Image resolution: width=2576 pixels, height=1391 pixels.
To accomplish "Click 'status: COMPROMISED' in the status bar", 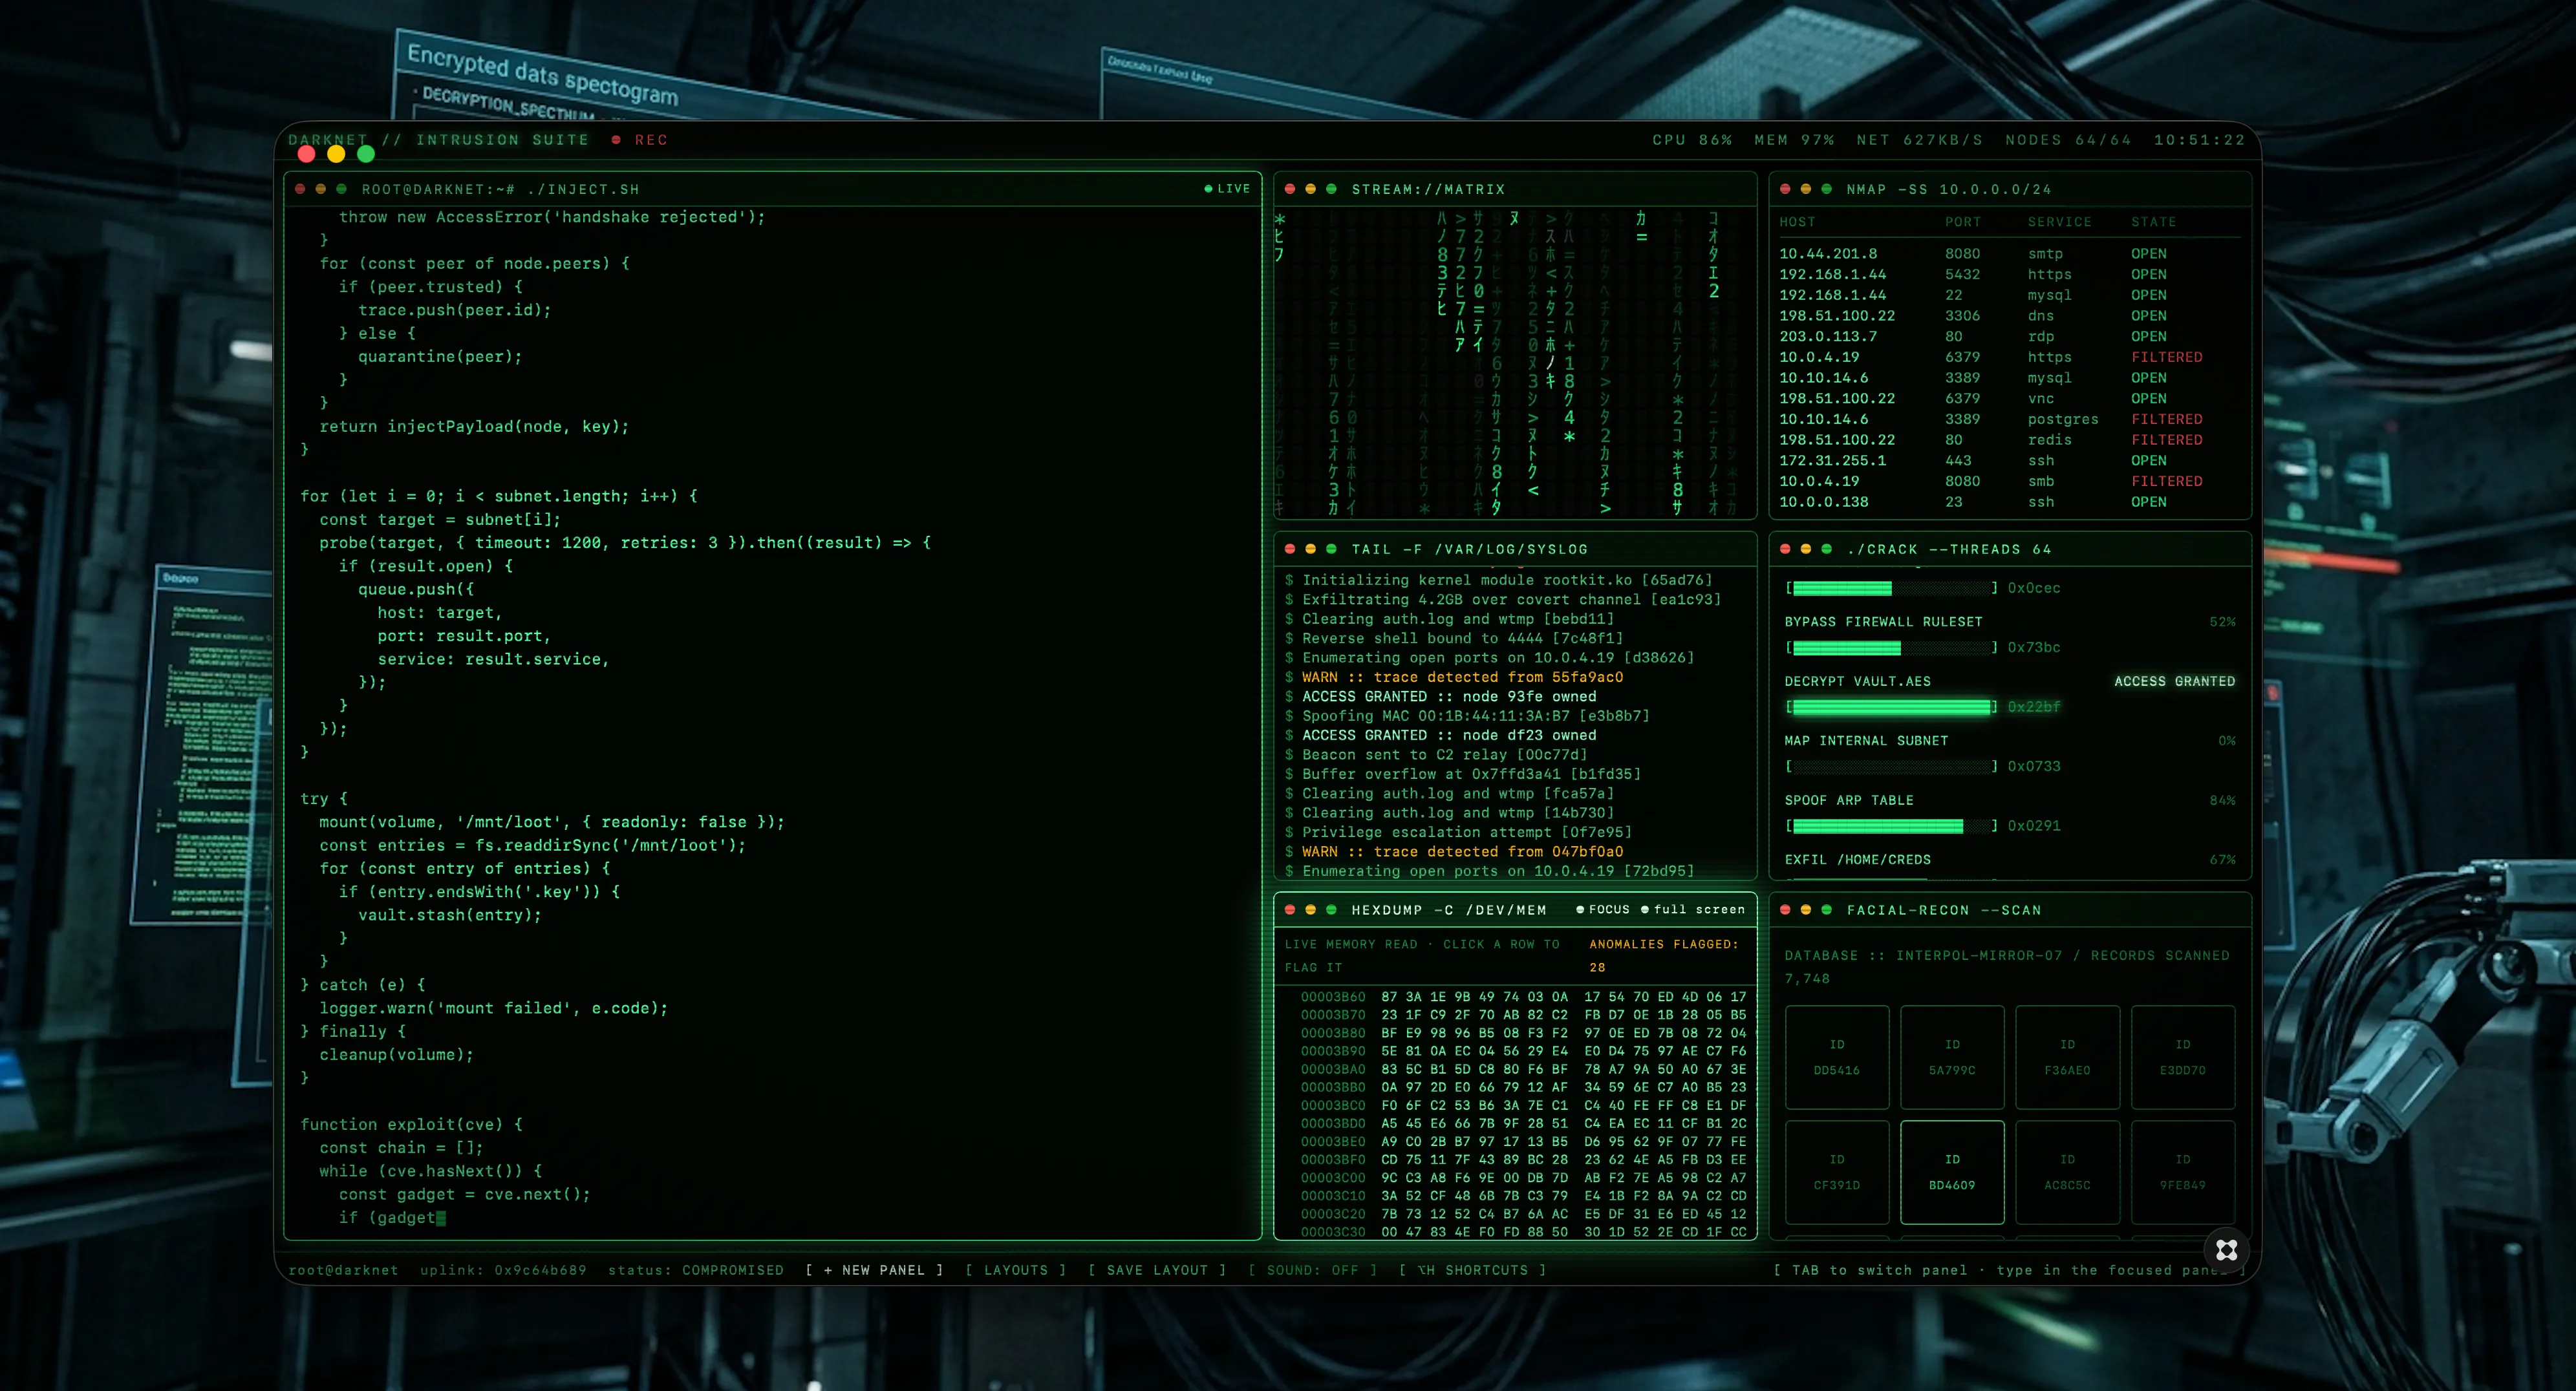I will pyautogui.click(x=696, y=1270).
